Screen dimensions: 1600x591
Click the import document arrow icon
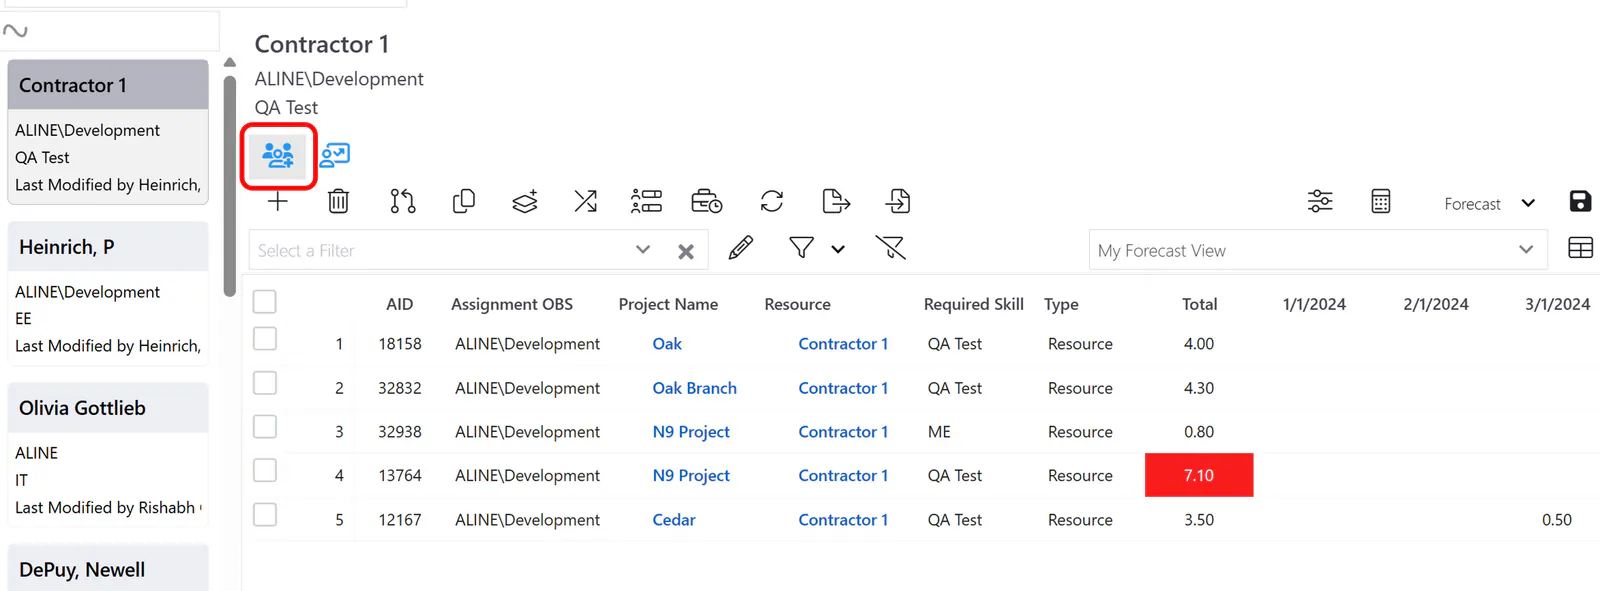898,202
